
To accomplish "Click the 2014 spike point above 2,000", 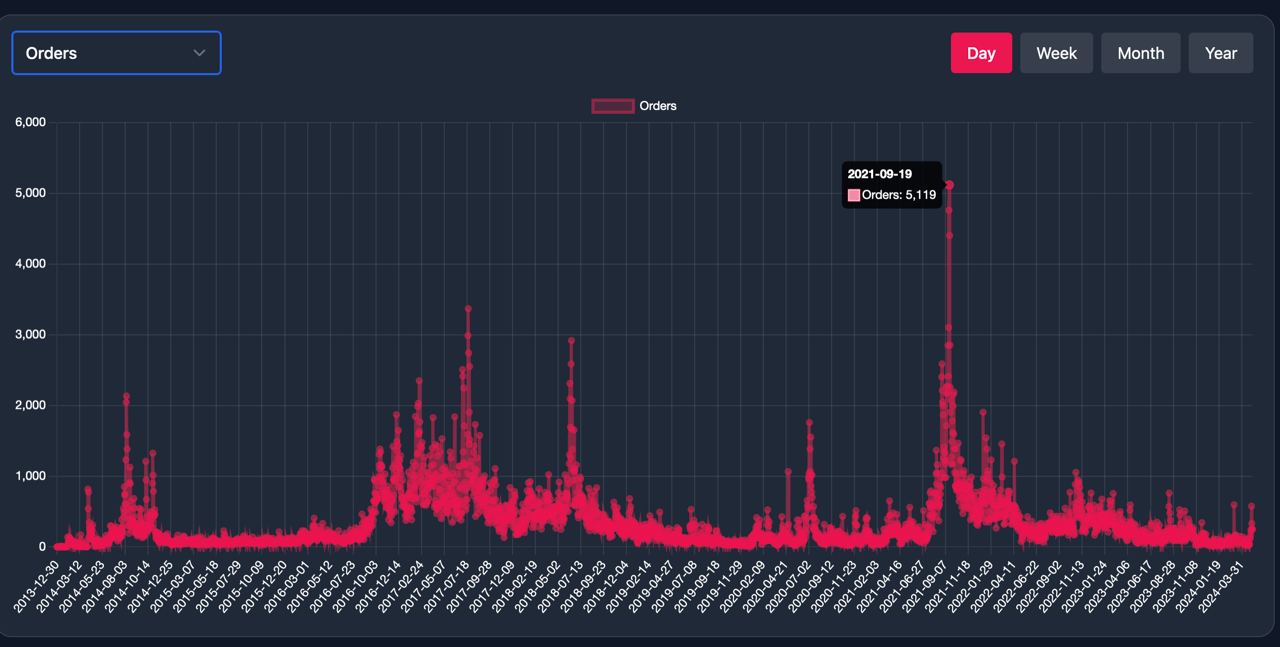I will pos(126,397).
